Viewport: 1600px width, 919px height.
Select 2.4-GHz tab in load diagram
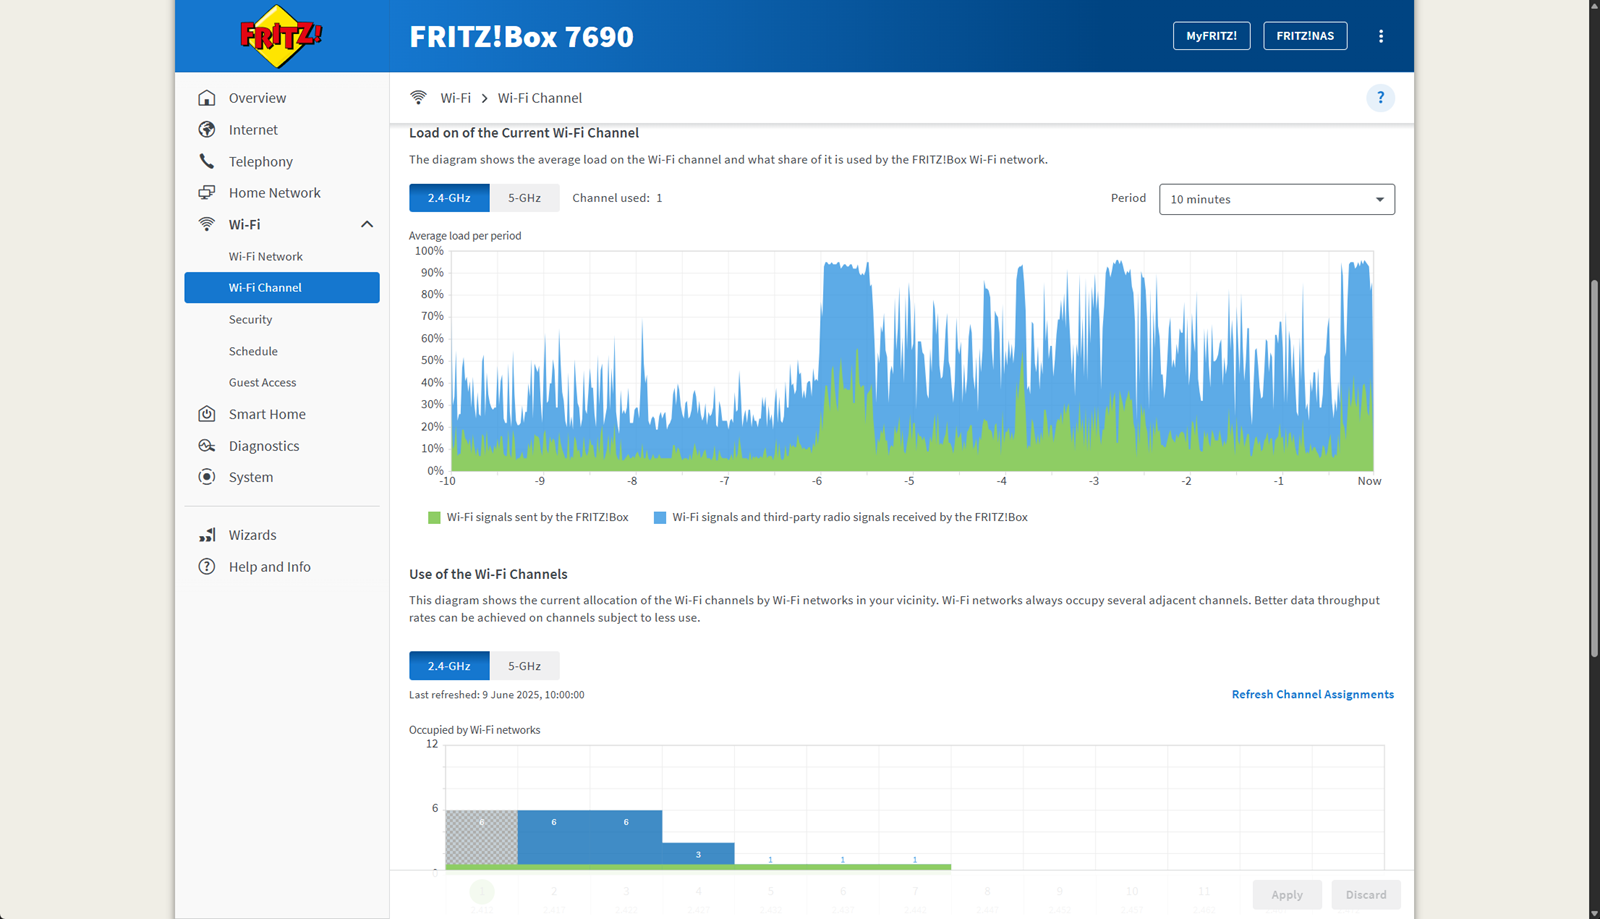(449, 198)
